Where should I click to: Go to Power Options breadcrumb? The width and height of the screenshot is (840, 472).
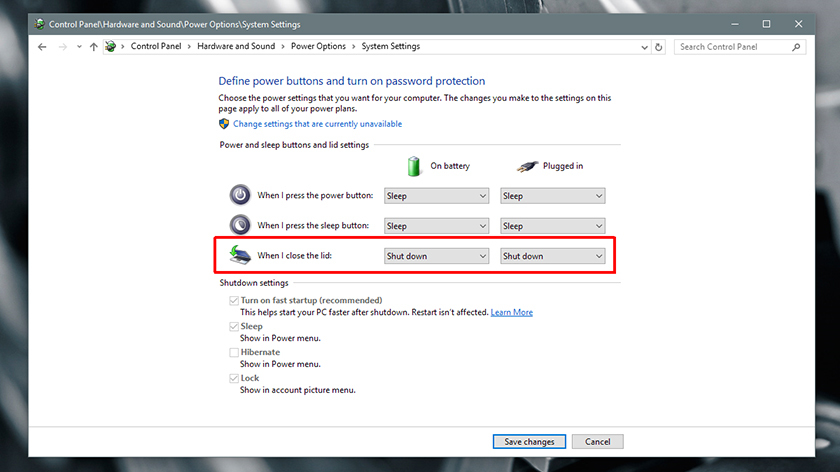pos(318,47)
